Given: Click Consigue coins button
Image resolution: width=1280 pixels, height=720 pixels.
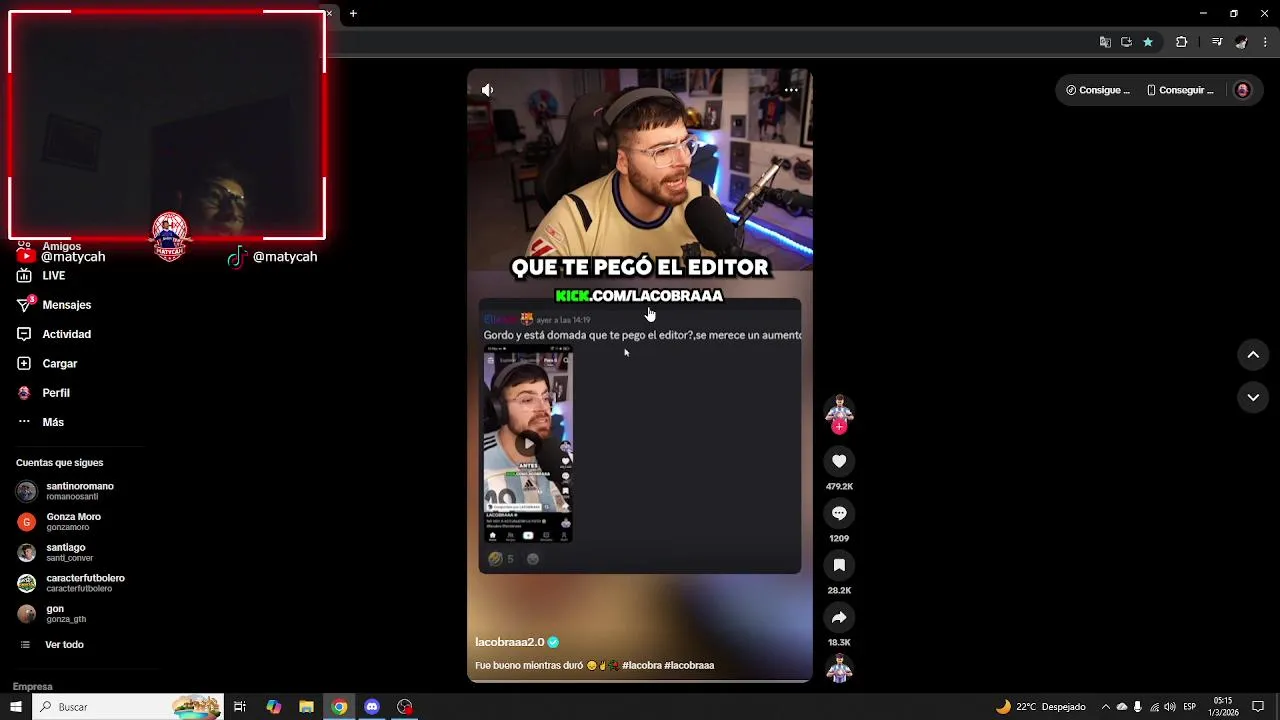Looking at the screenshot, I should [x=1097, y=90].
